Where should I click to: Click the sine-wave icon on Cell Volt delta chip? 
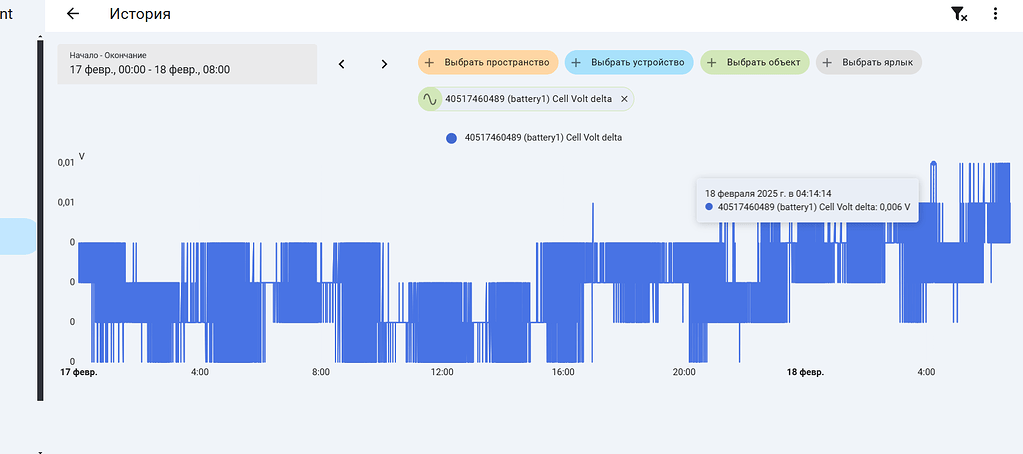429,99
